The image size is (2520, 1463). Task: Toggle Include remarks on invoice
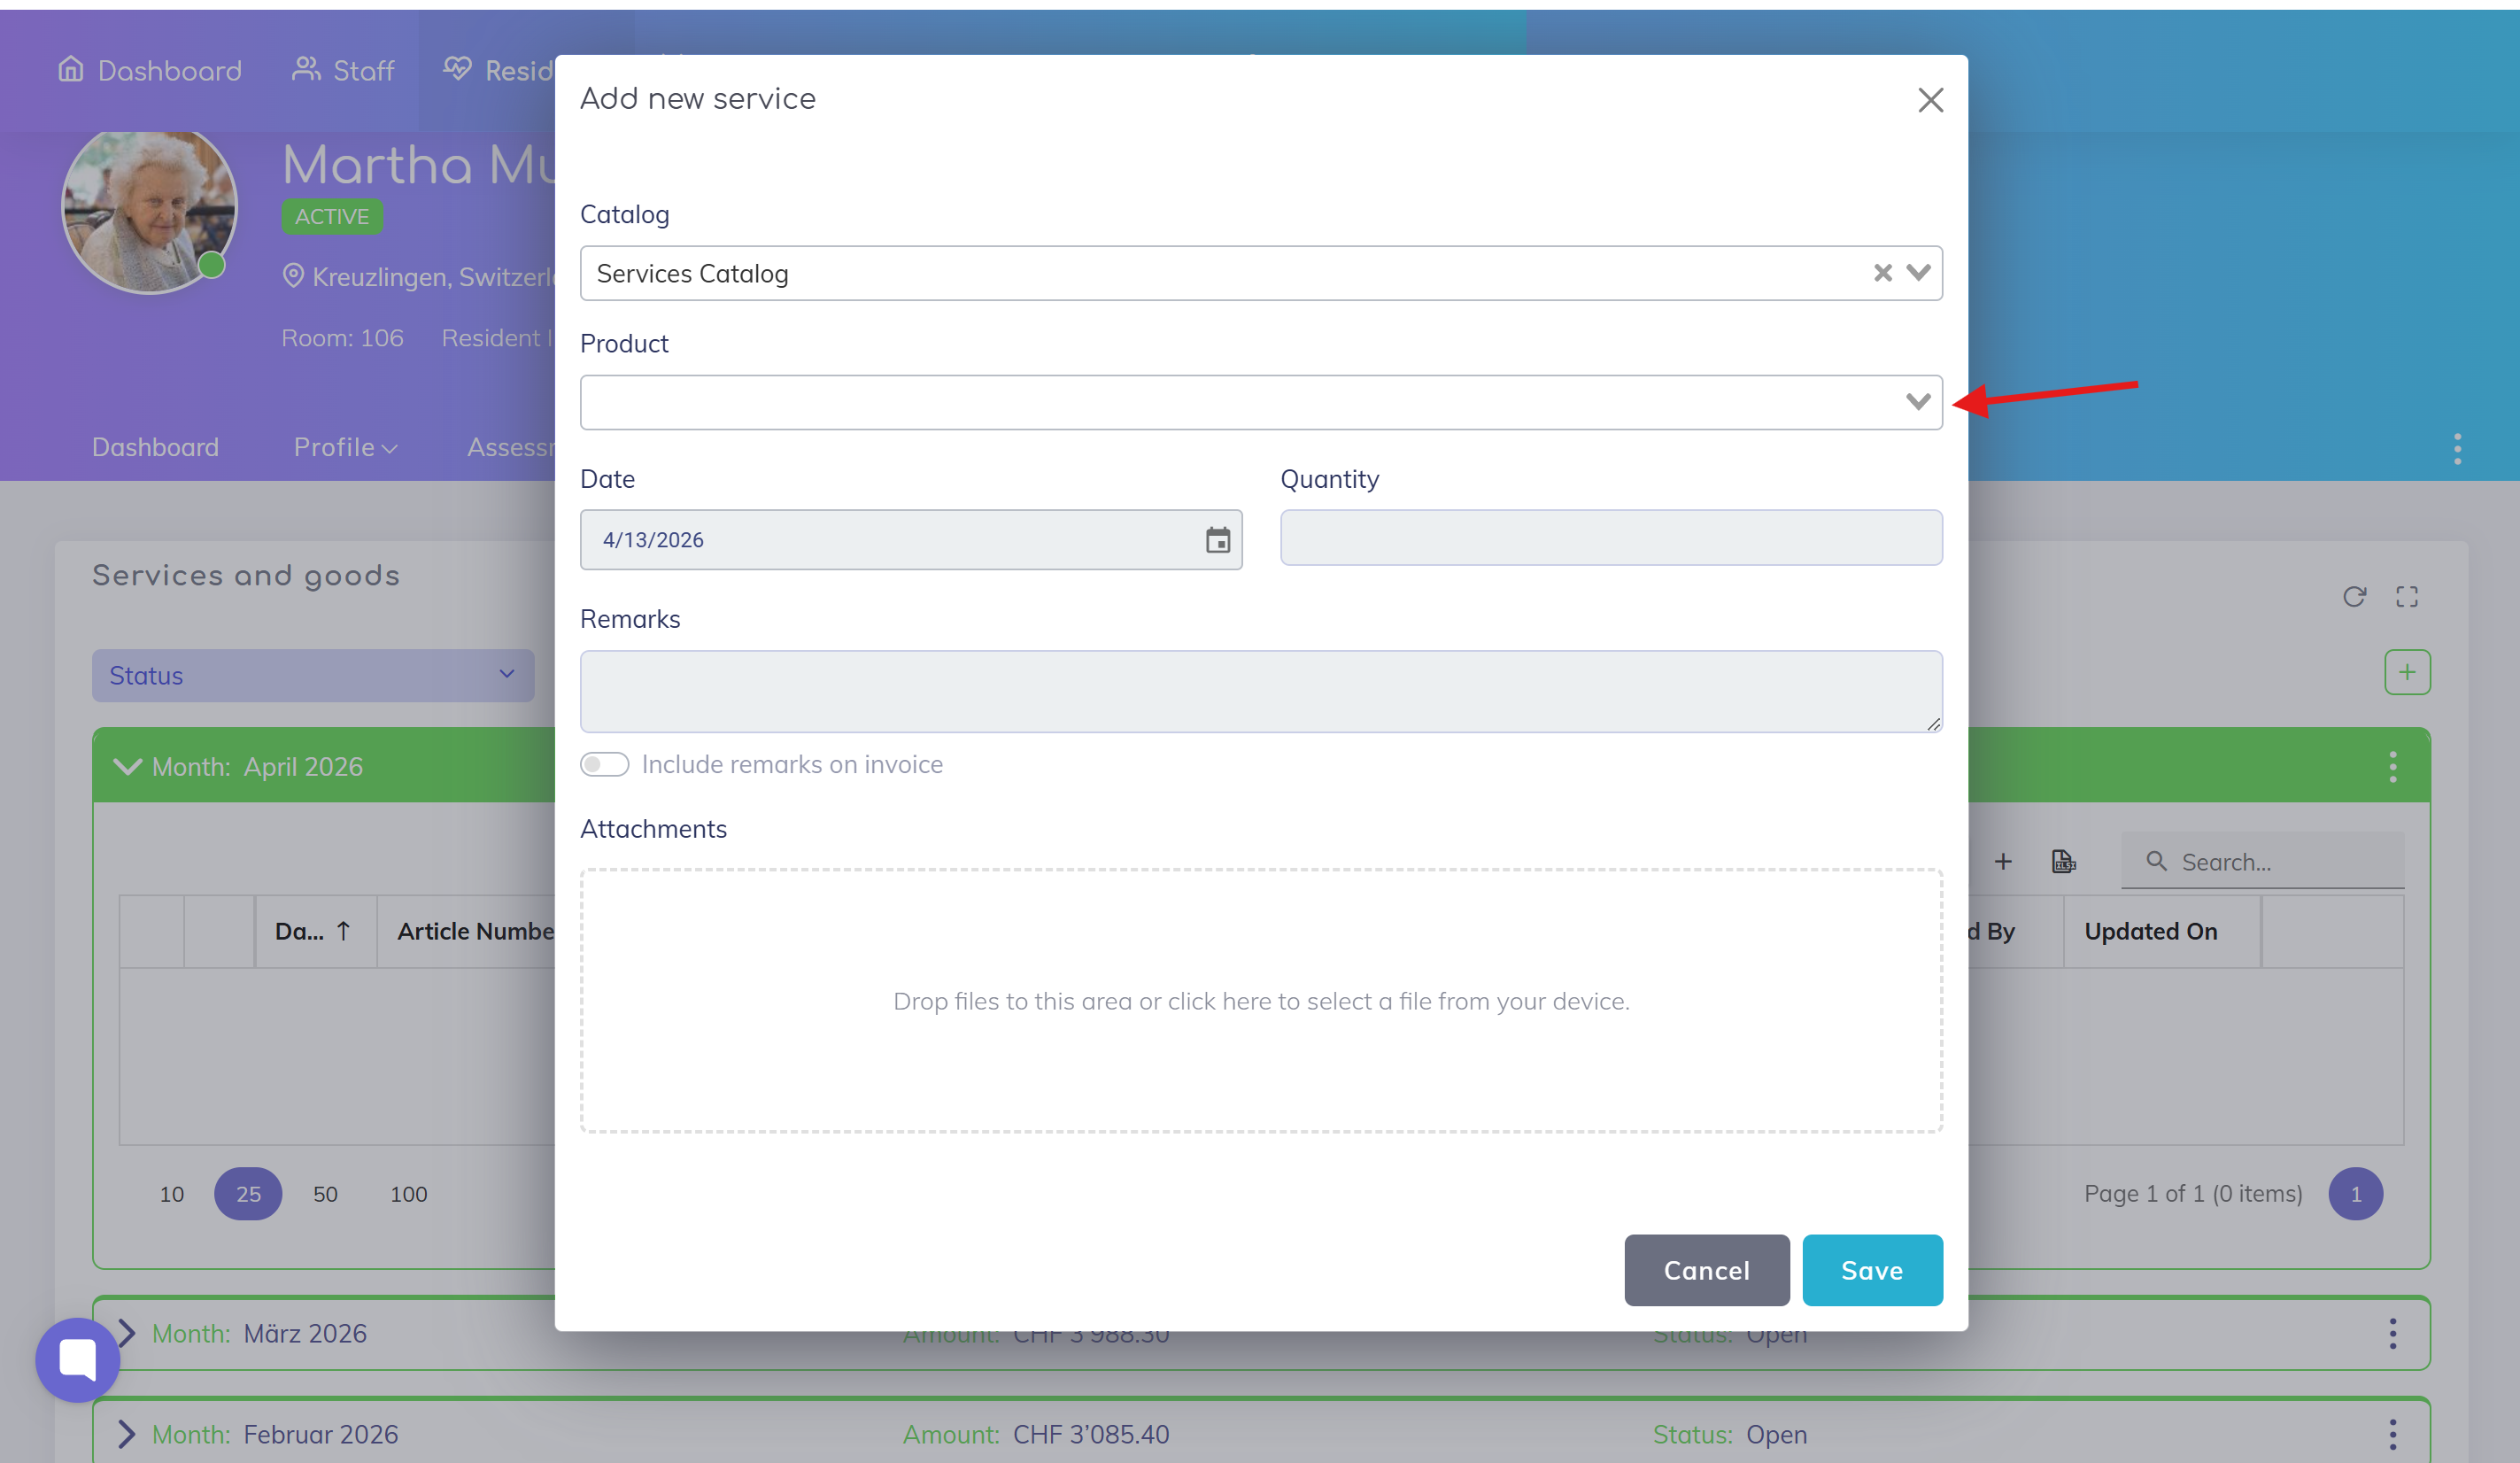pyautogui.click(x=605, y=765)
